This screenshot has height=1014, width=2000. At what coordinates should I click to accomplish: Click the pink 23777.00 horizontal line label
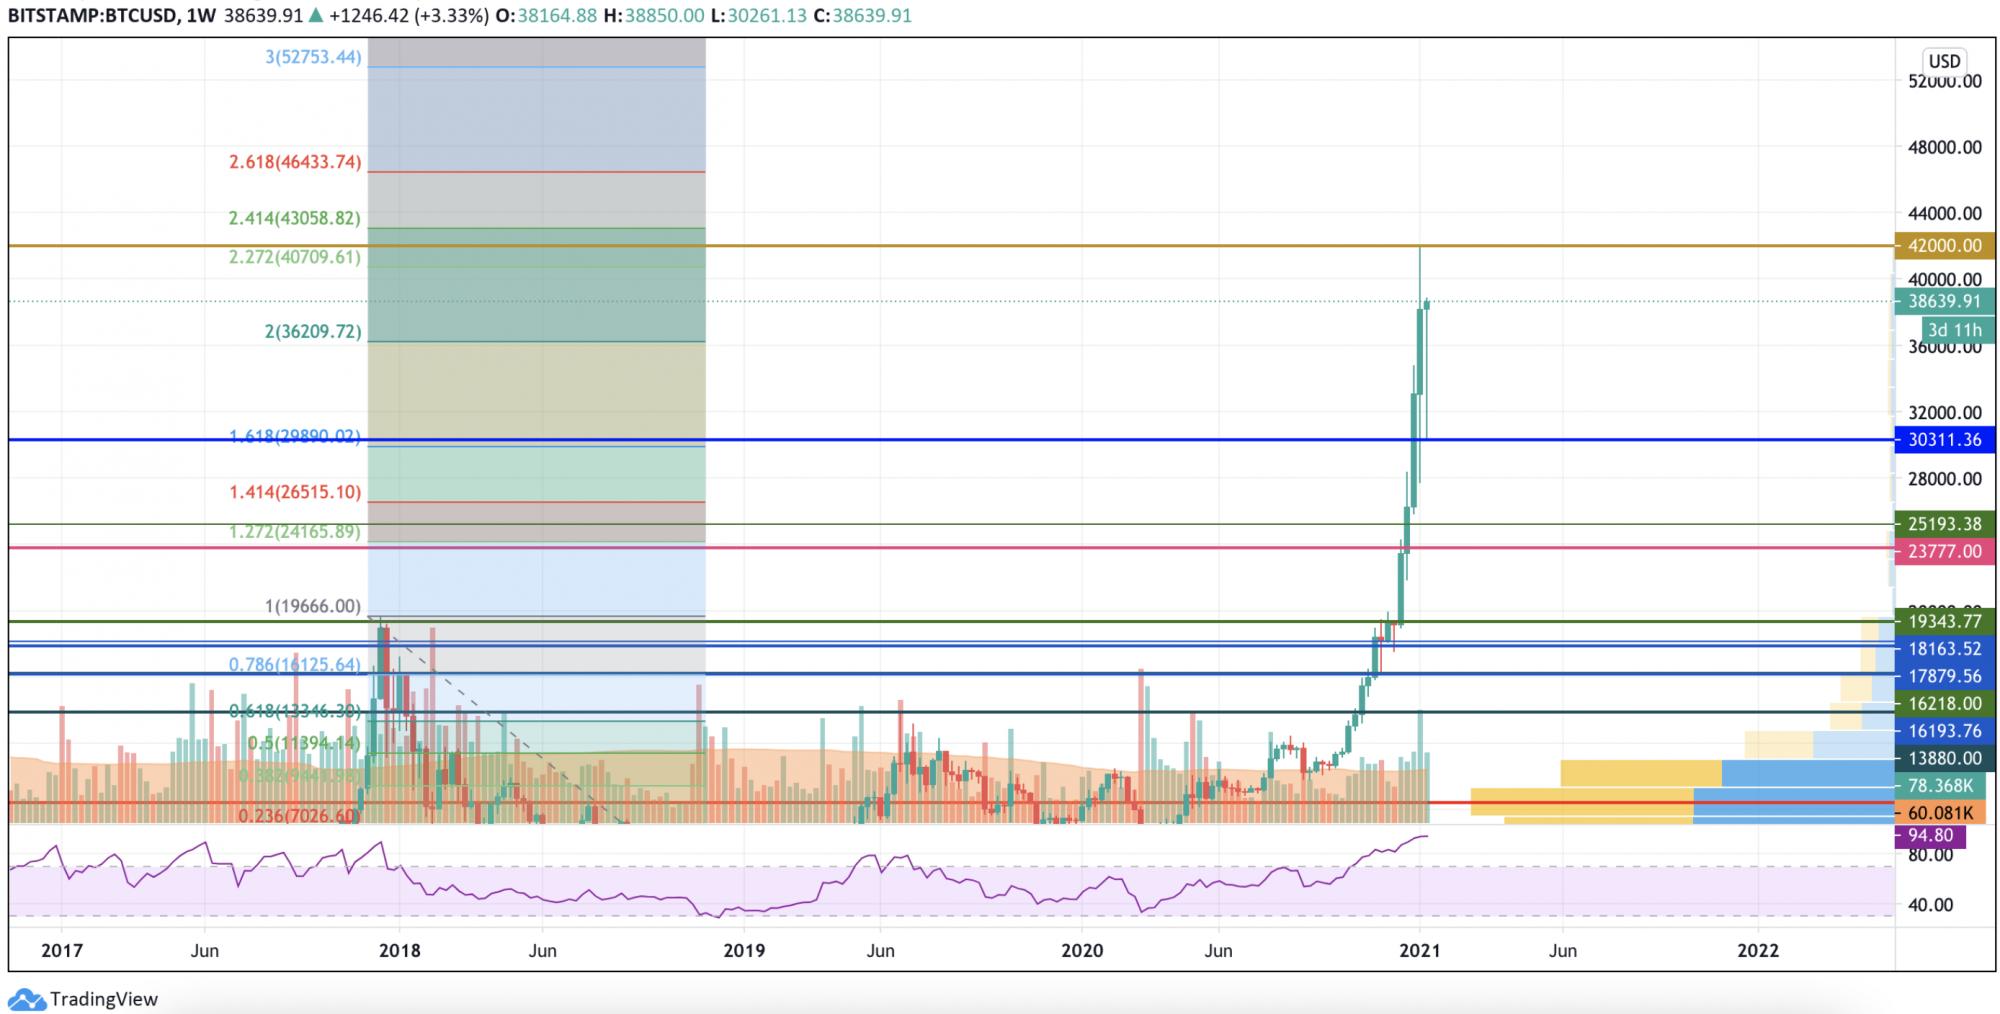[1944, 551]
